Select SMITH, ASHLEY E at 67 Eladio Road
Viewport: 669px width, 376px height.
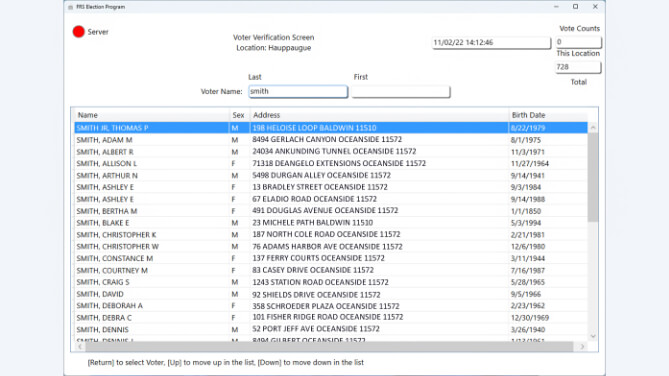331,199
